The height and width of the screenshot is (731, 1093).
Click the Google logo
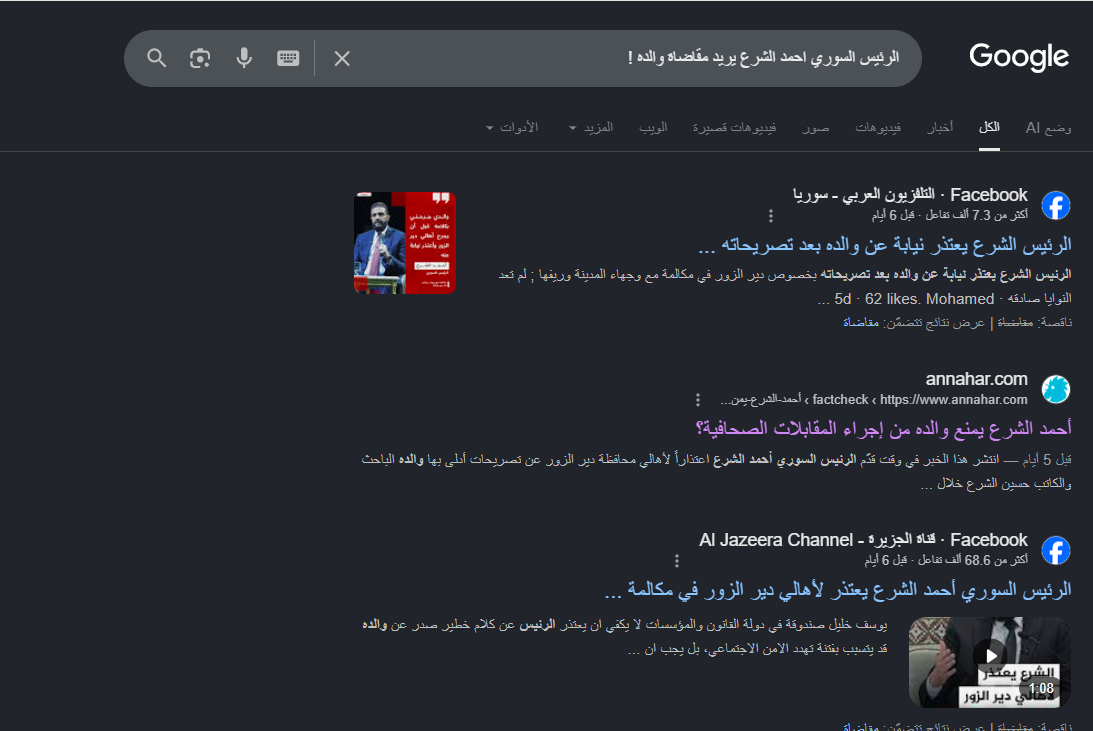point(1018,56)
